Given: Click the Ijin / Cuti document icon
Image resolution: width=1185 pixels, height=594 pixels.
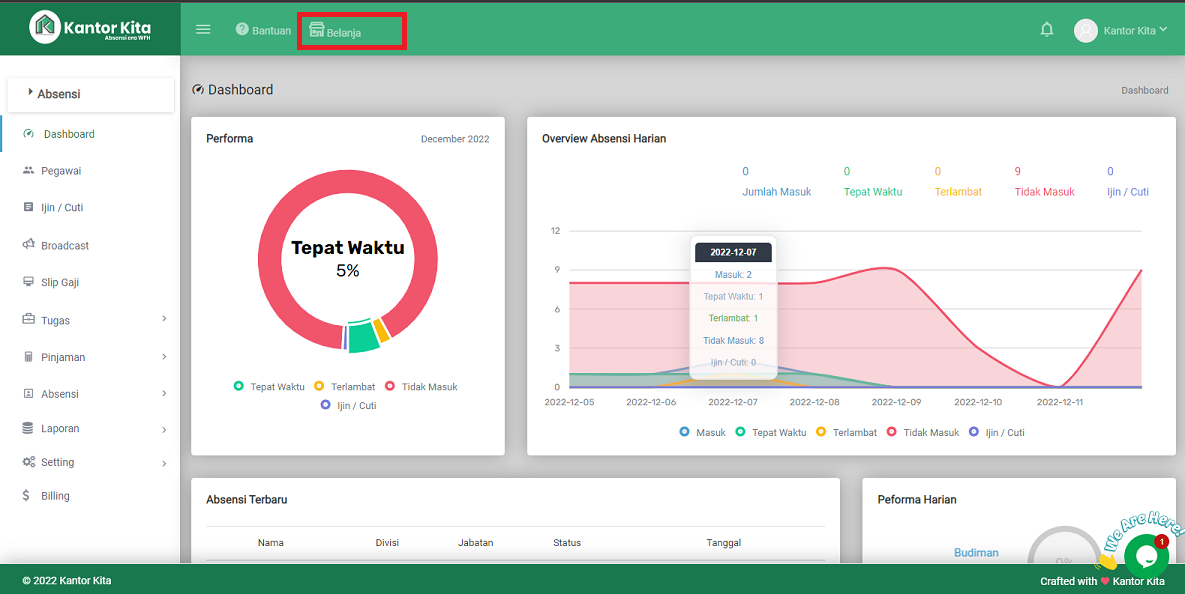Looking at the screenshot, I should [29, 207].
